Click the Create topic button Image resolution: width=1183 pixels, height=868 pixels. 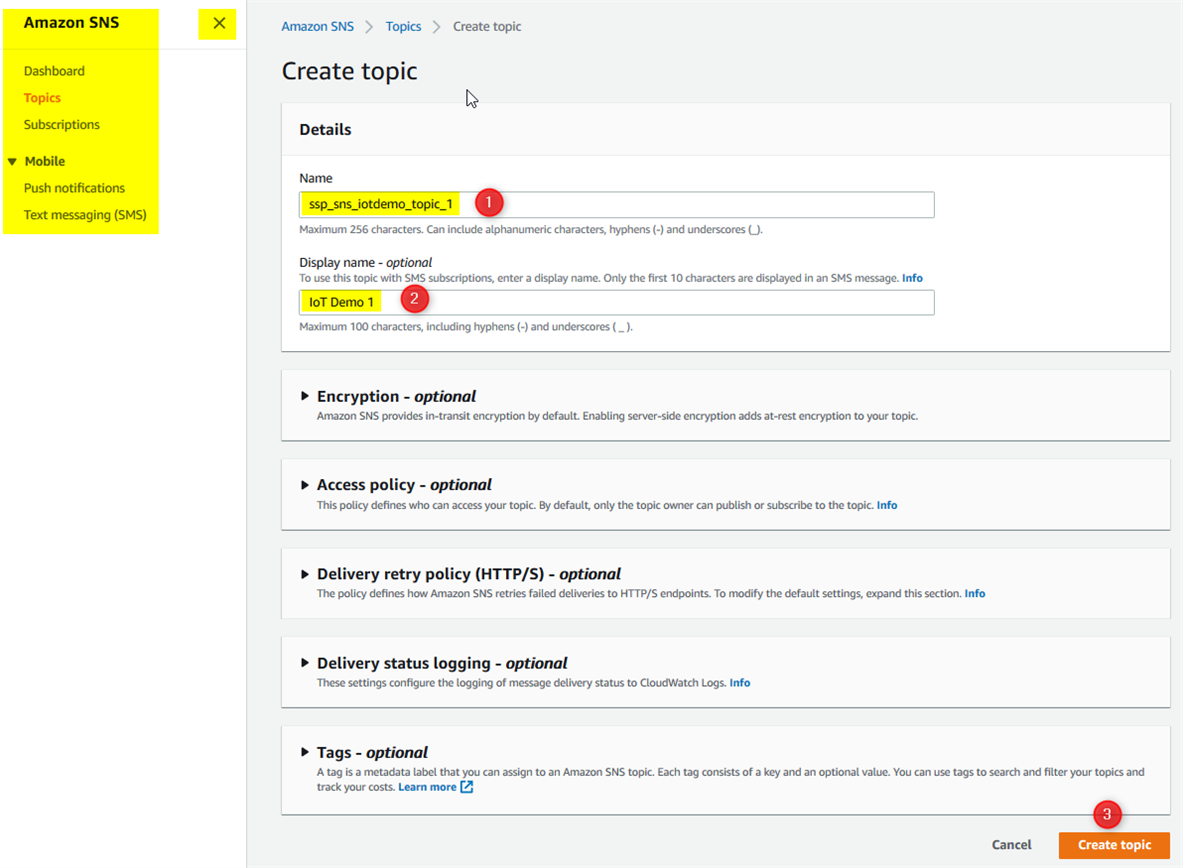[1114, 845]
